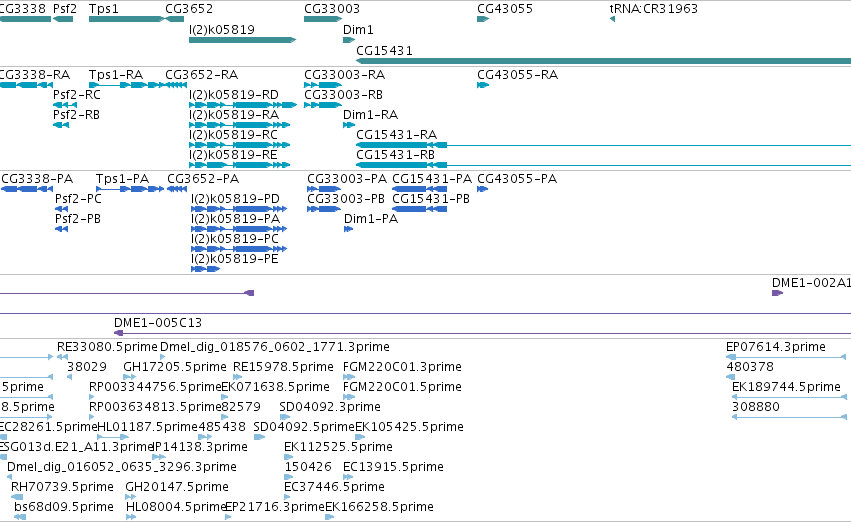Image resolution: width=851 pixels, height=522 pixels.
Task: Select the CG15431-PB protein glyph
Action: click(x=420, y=209)
